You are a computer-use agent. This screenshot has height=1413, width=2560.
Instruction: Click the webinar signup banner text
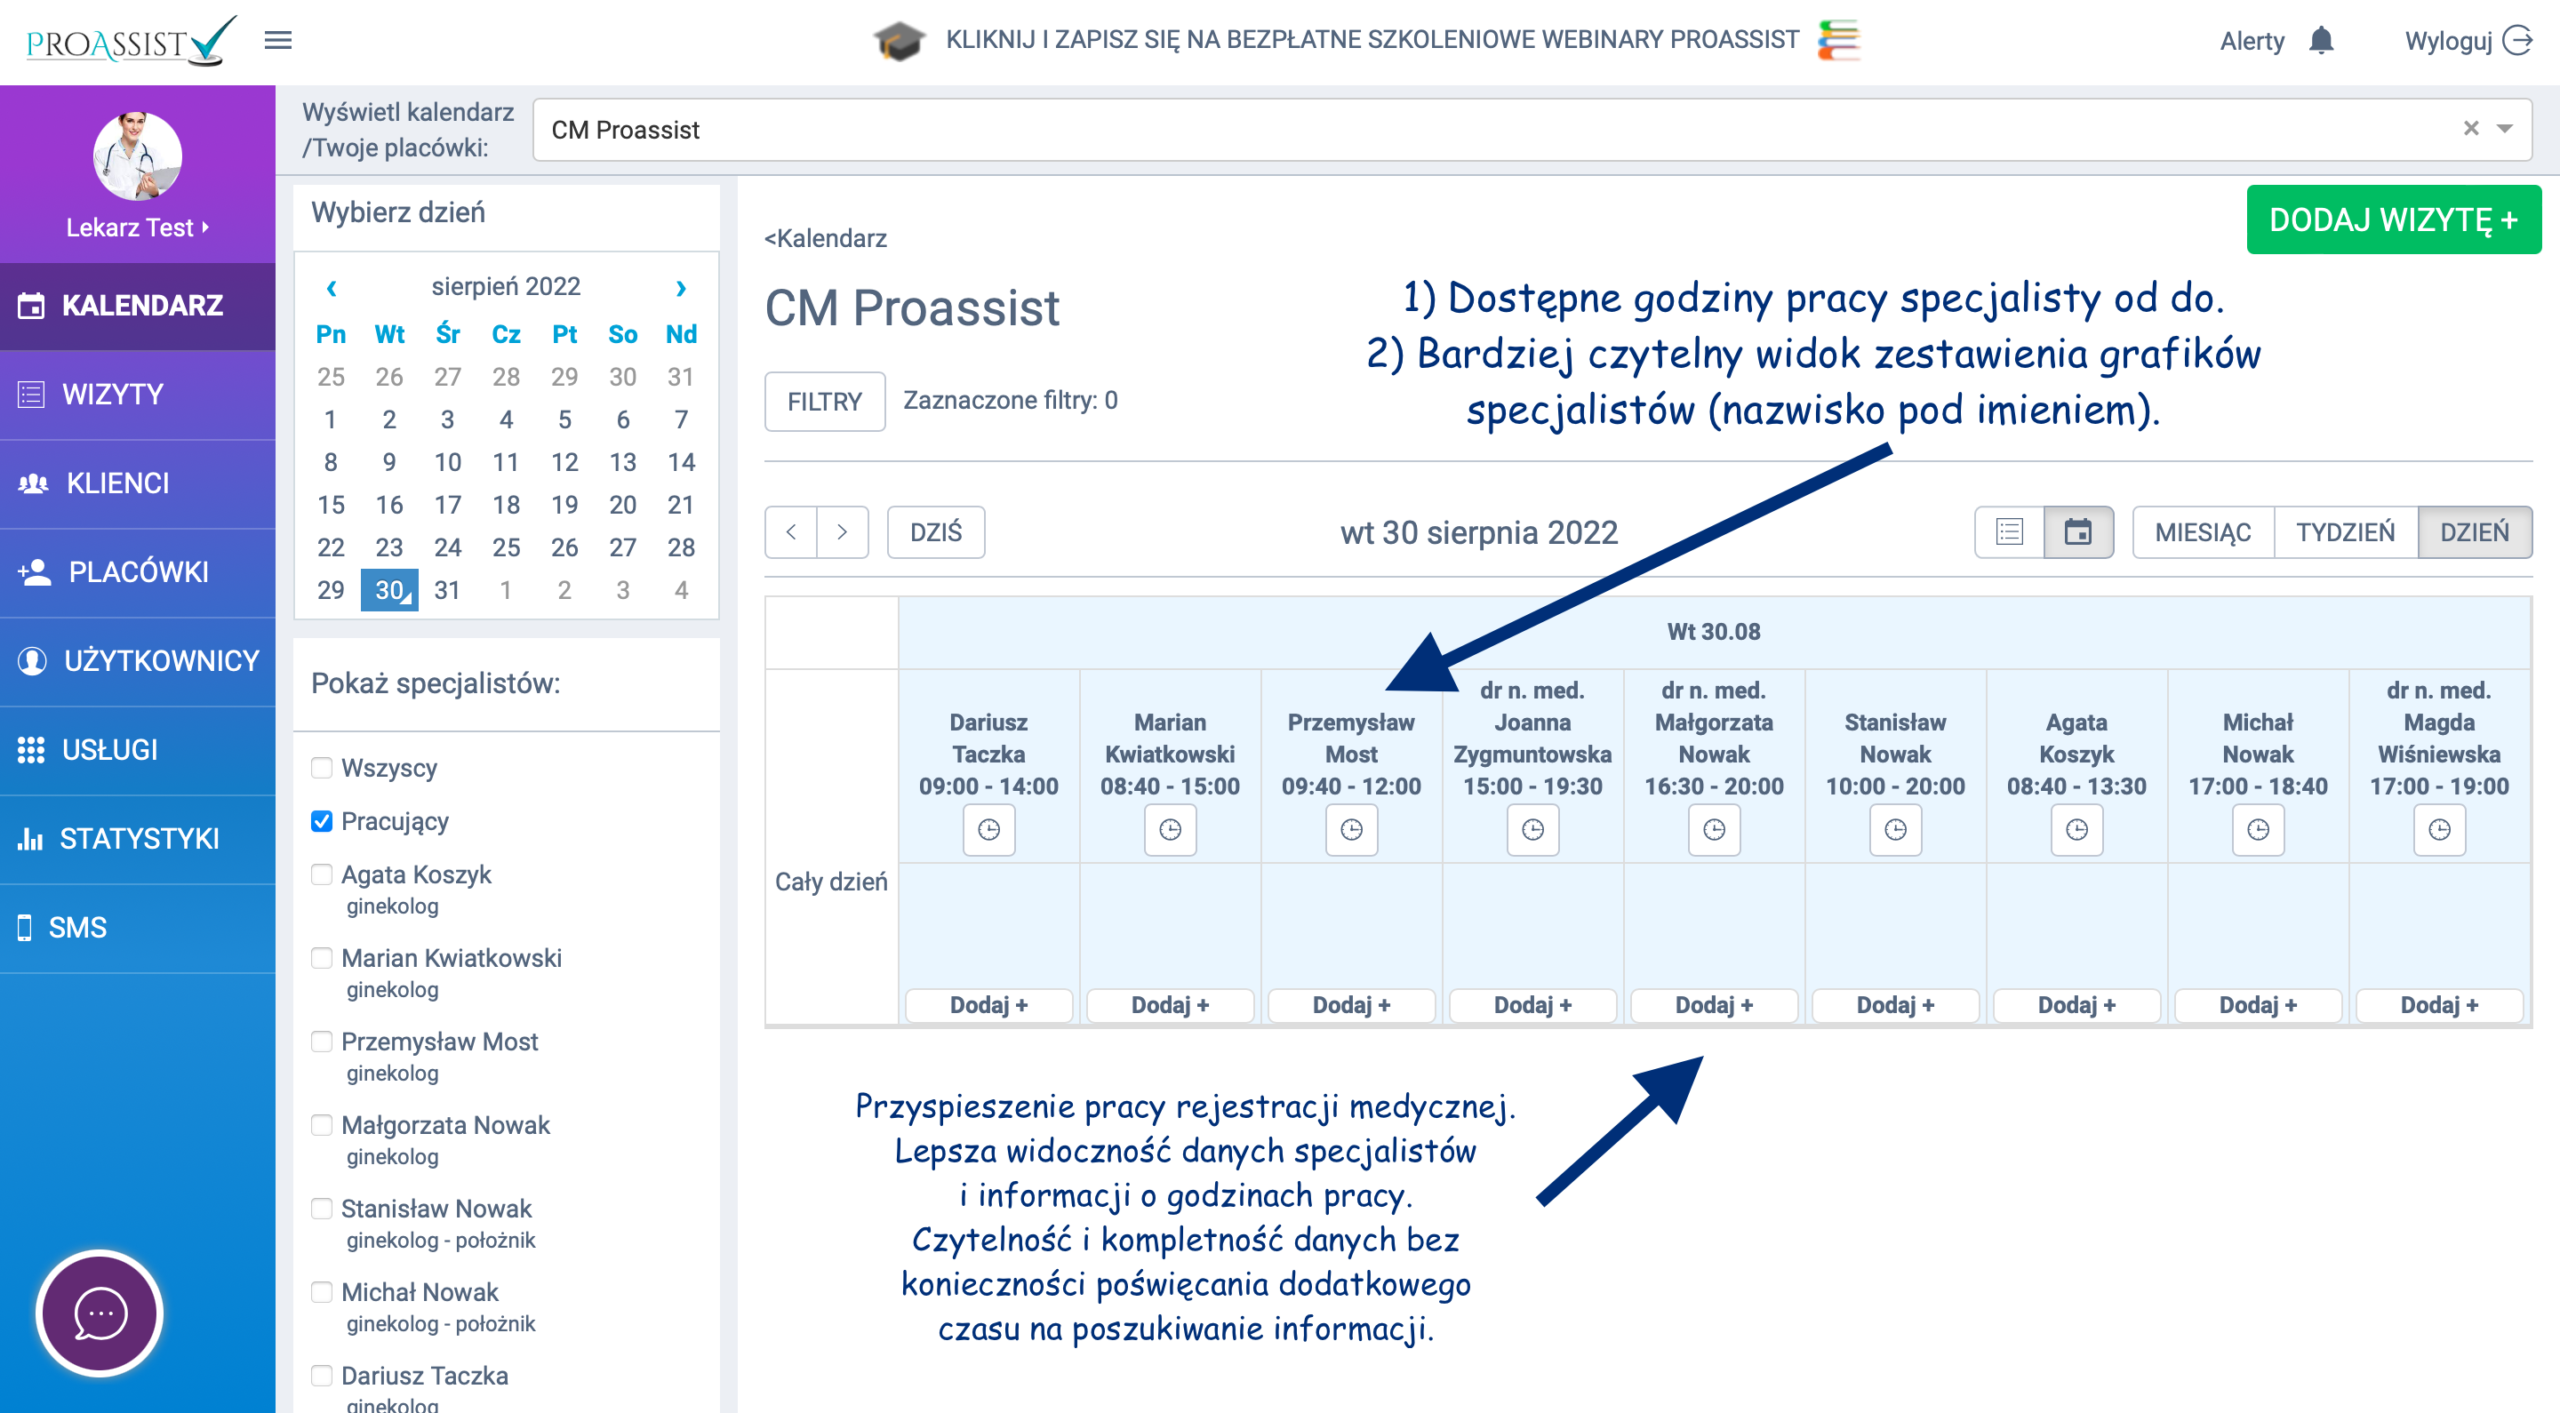click(x=1372, y=40)
